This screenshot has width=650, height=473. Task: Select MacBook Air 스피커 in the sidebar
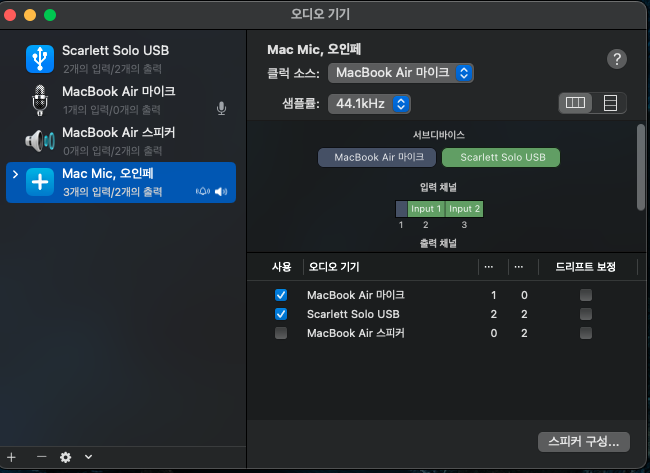(x=121, y=141)
